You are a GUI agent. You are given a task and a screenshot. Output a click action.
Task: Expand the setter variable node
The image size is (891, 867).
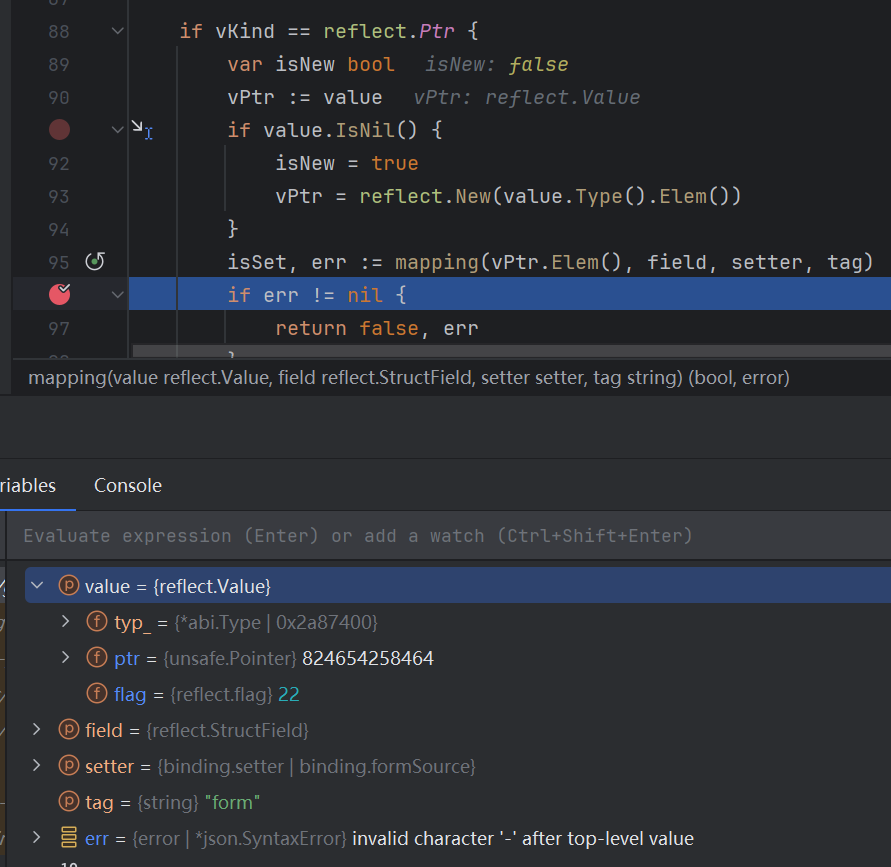37,766
